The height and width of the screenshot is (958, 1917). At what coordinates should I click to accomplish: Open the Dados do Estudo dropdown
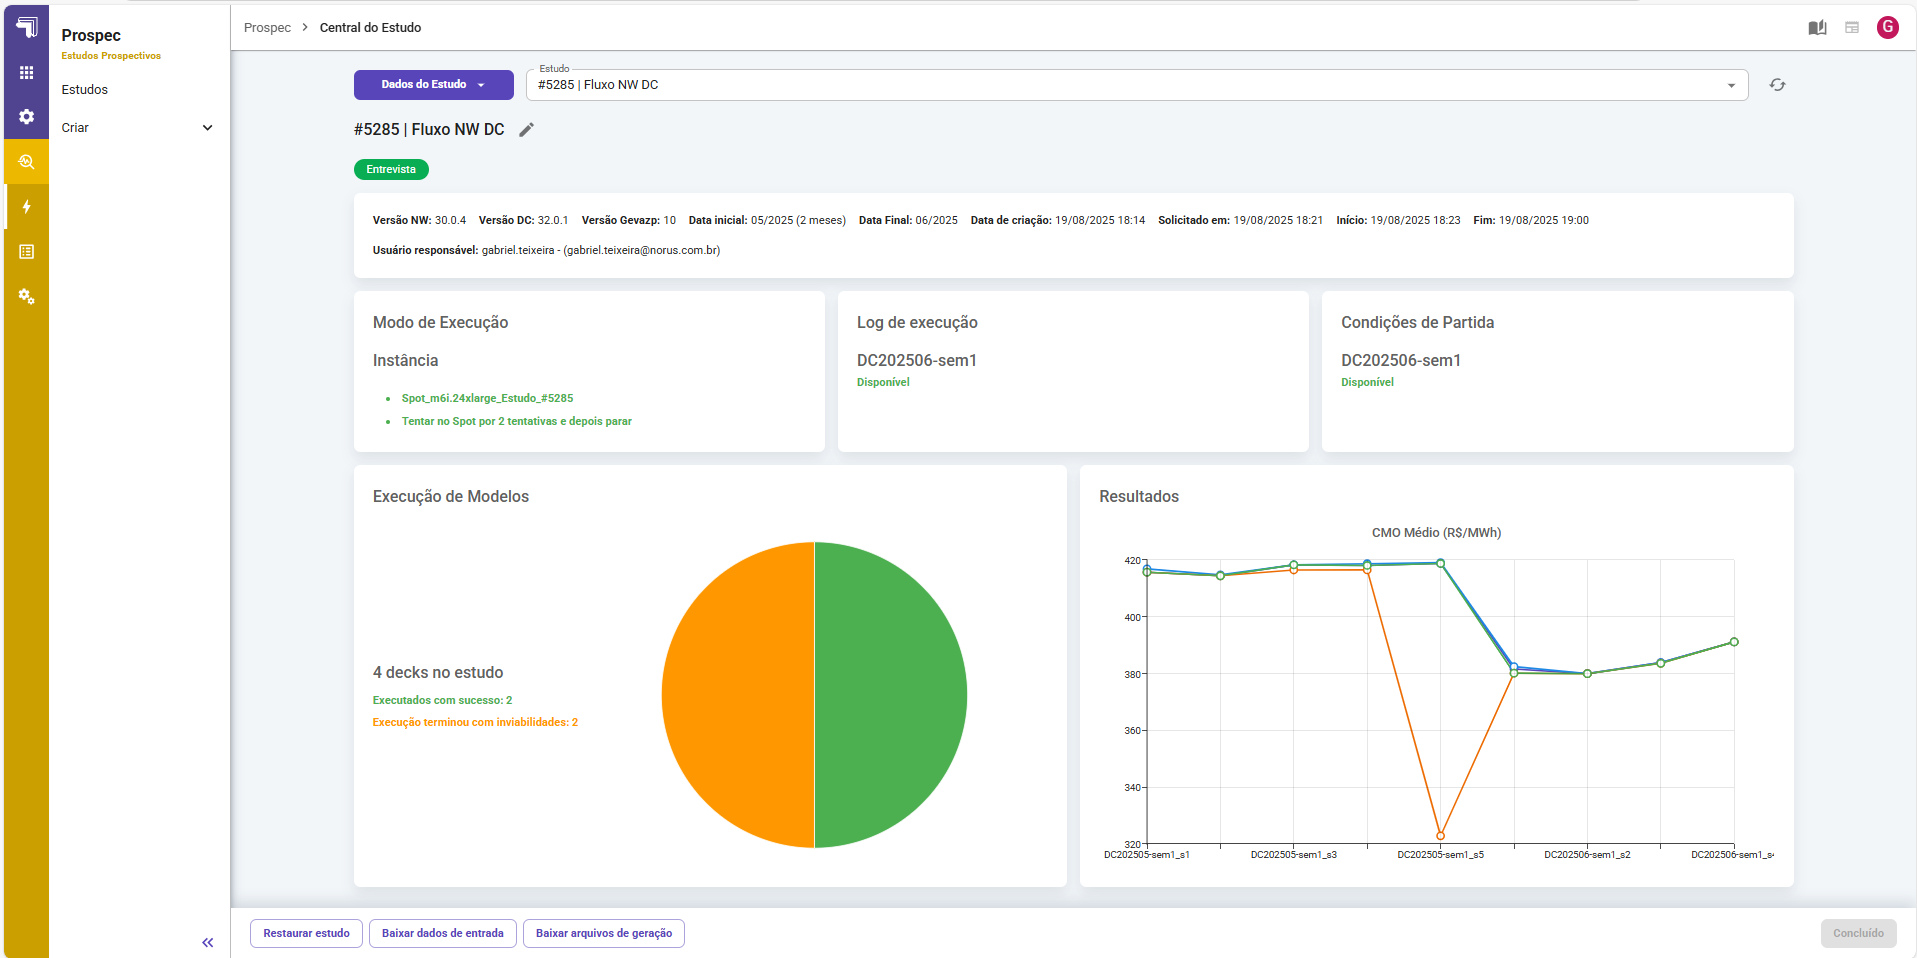click(433, 85)
